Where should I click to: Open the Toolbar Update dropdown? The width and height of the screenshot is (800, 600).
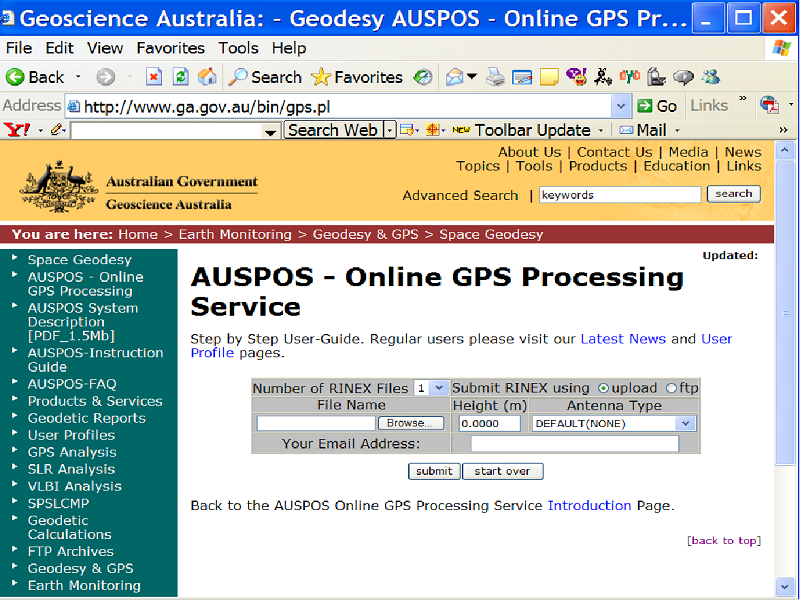point(601,131)
